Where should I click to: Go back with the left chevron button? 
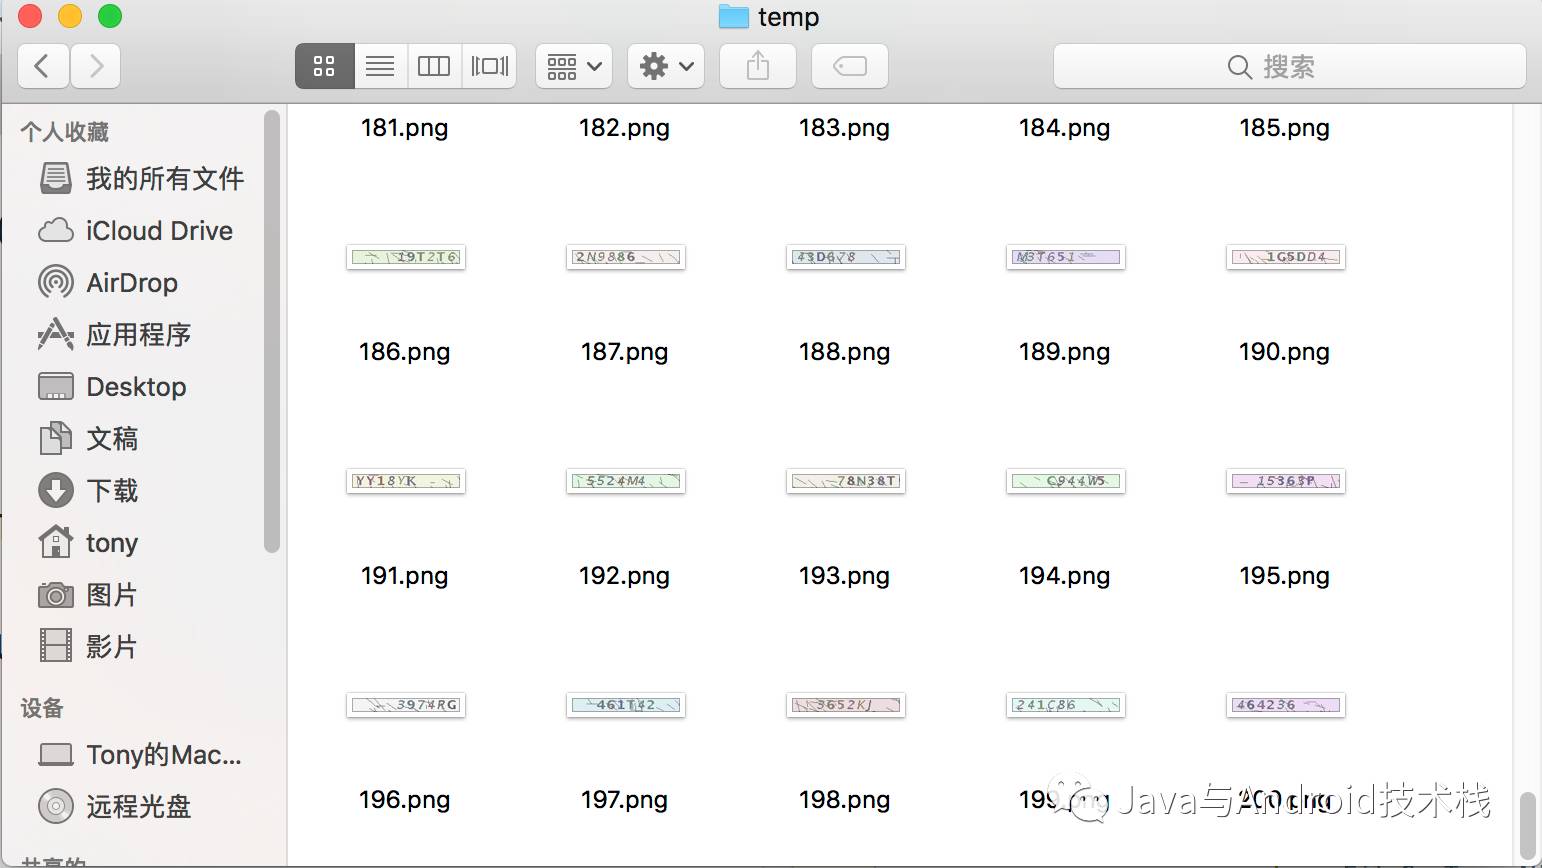tap(43, 67)
